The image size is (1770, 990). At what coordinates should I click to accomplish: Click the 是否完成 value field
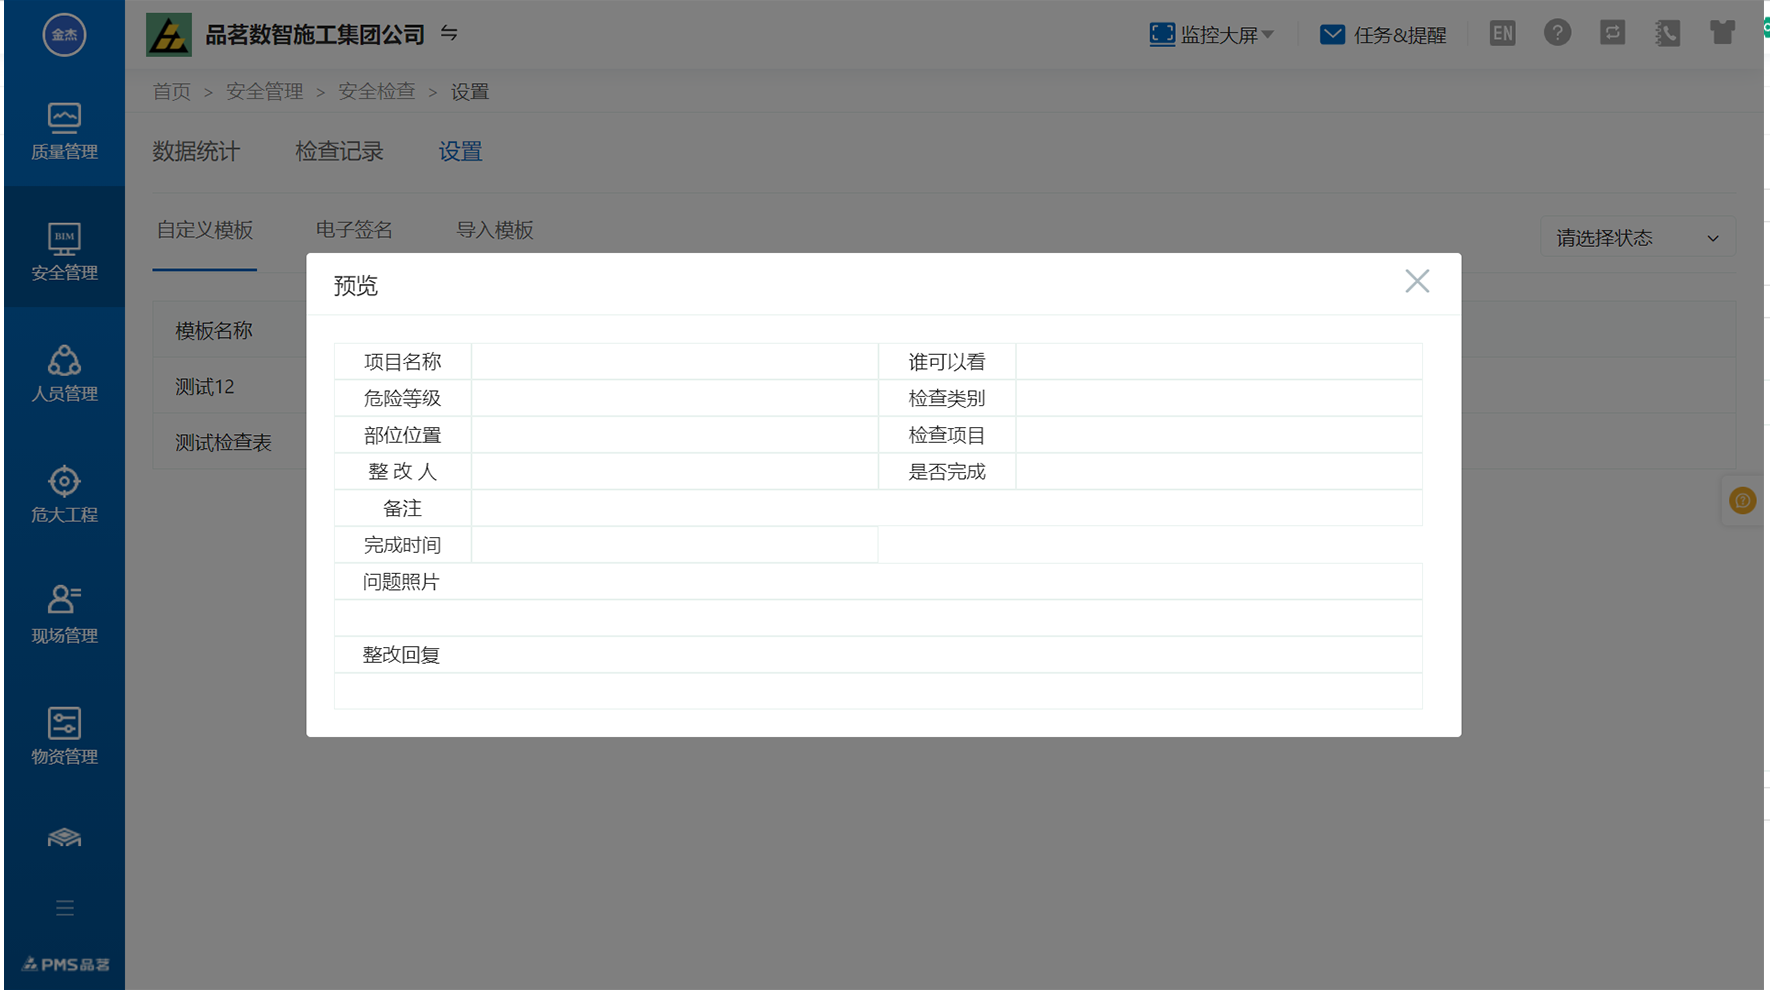(1218, 472)
